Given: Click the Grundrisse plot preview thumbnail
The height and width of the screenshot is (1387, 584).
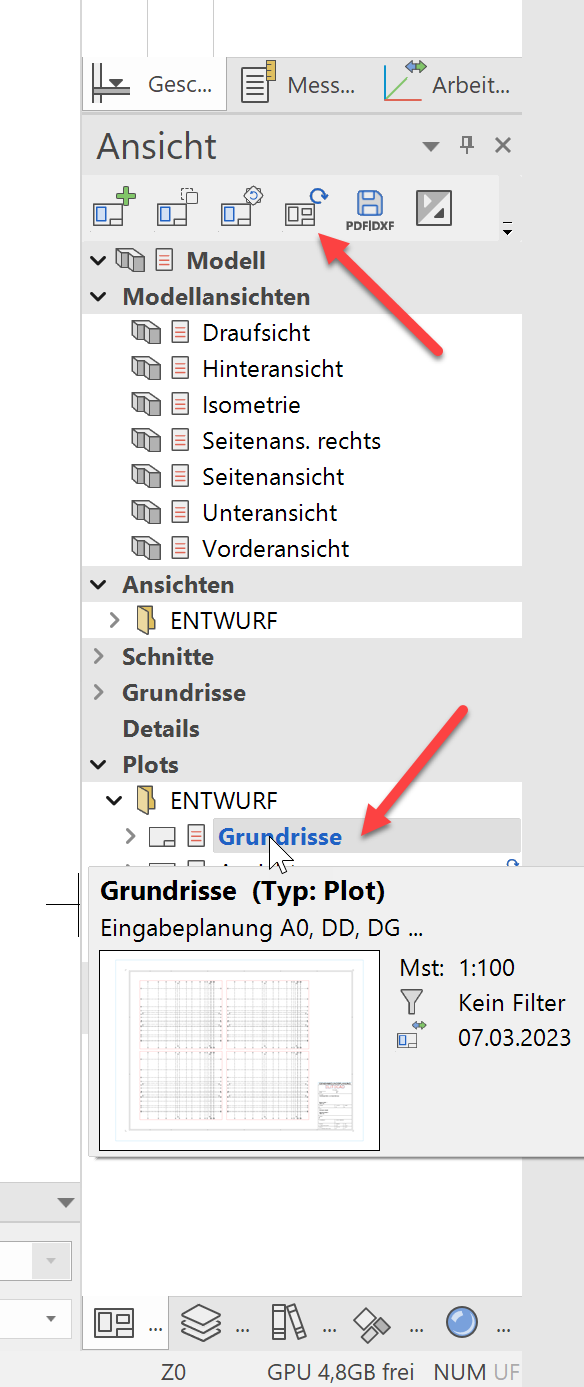Looking at the screenshot, I should point(240,1050).
